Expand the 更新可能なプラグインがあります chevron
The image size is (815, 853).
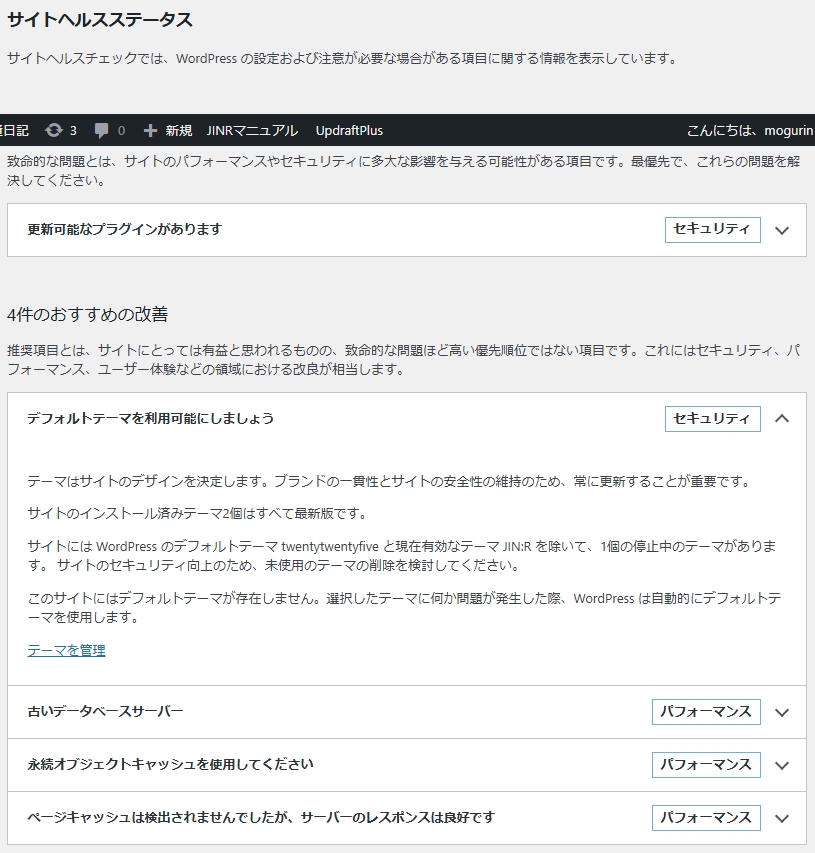(782, 230)
